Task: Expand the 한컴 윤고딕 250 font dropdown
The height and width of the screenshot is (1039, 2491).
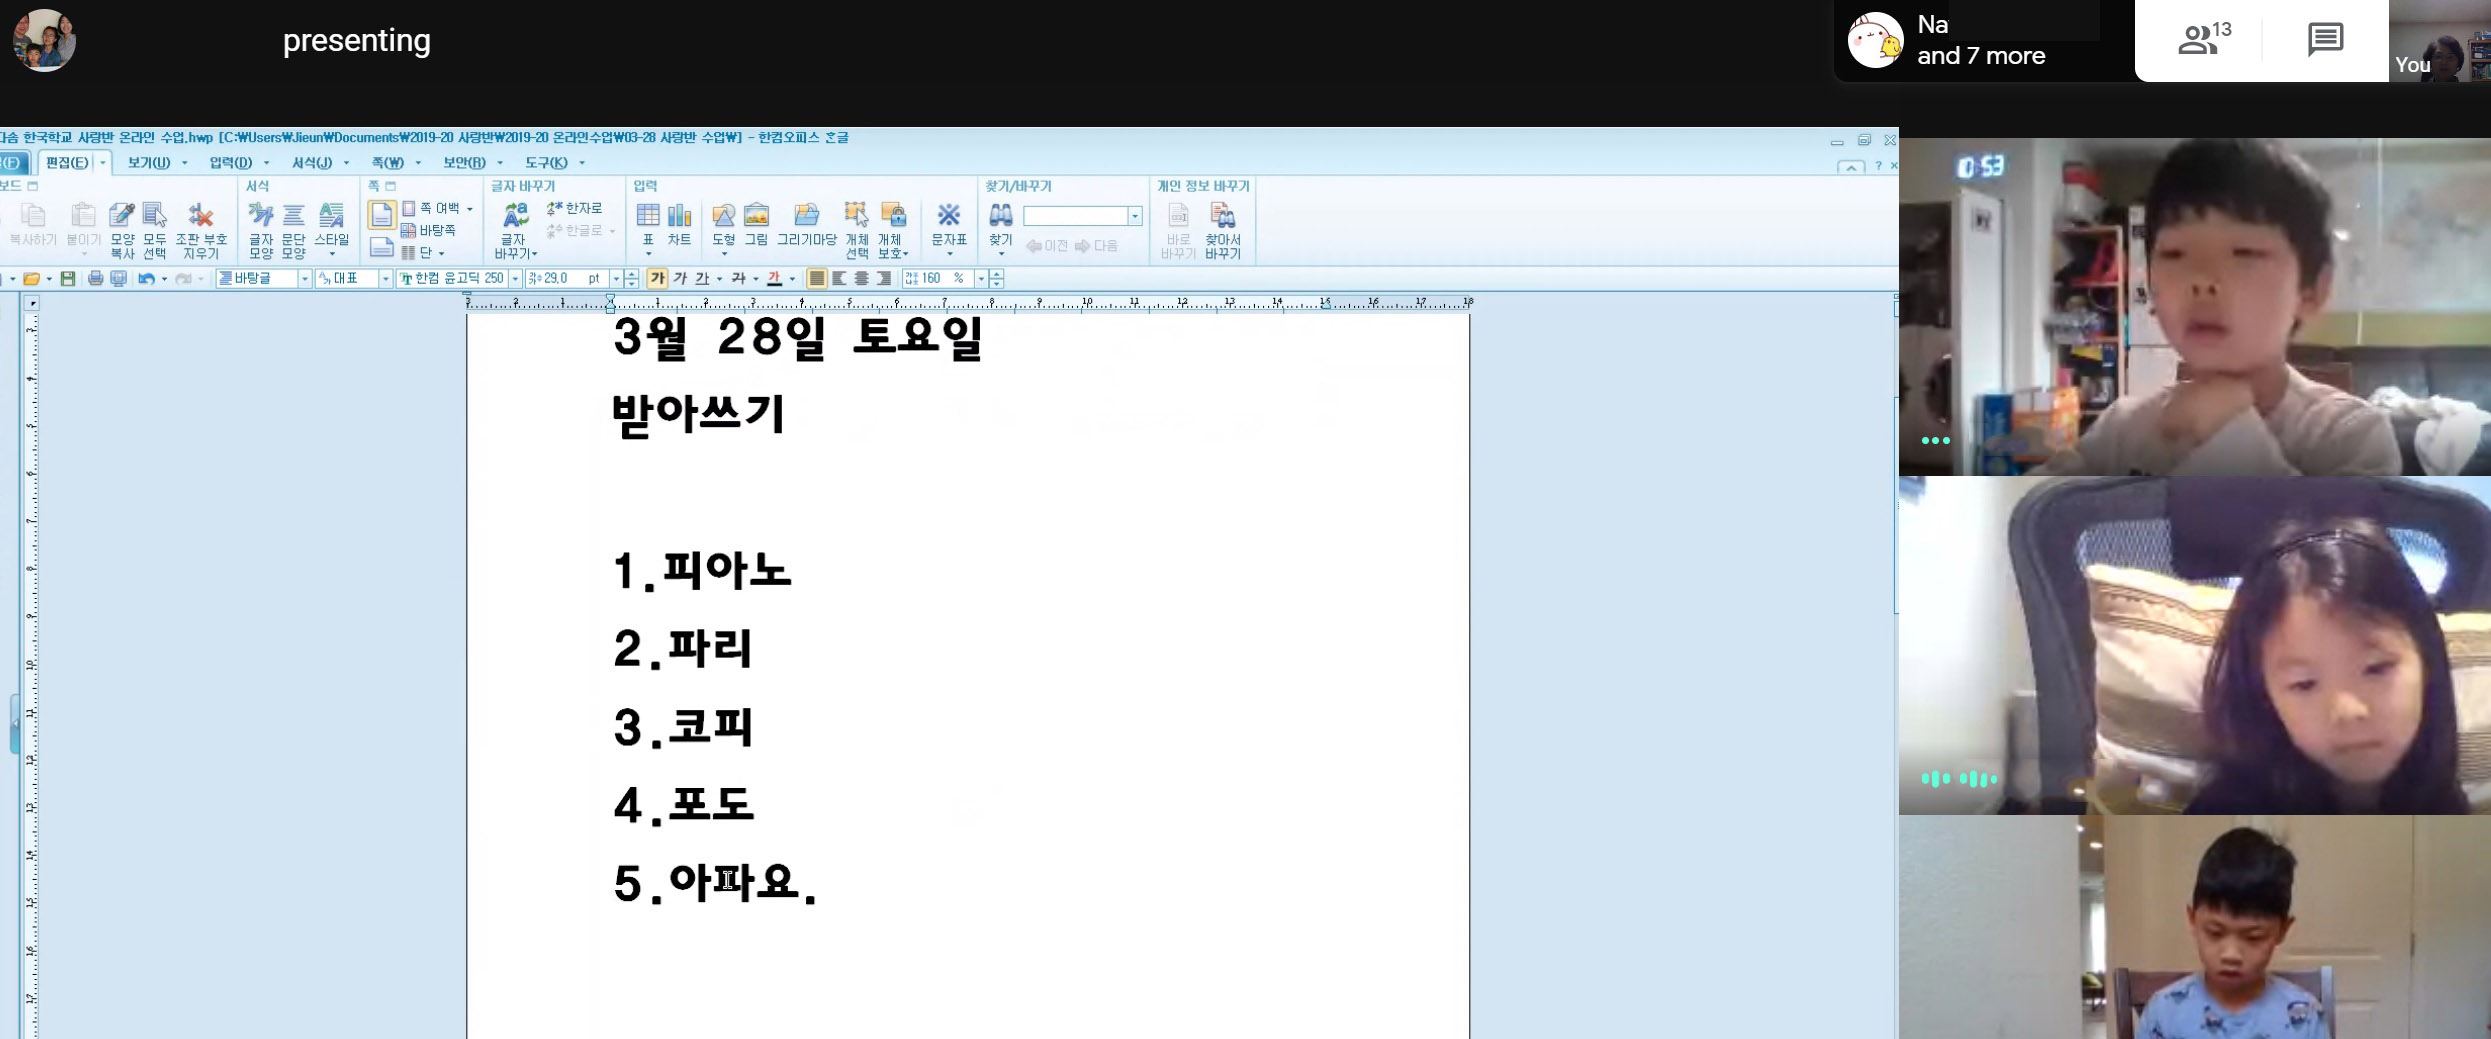Action: [515, 279]
